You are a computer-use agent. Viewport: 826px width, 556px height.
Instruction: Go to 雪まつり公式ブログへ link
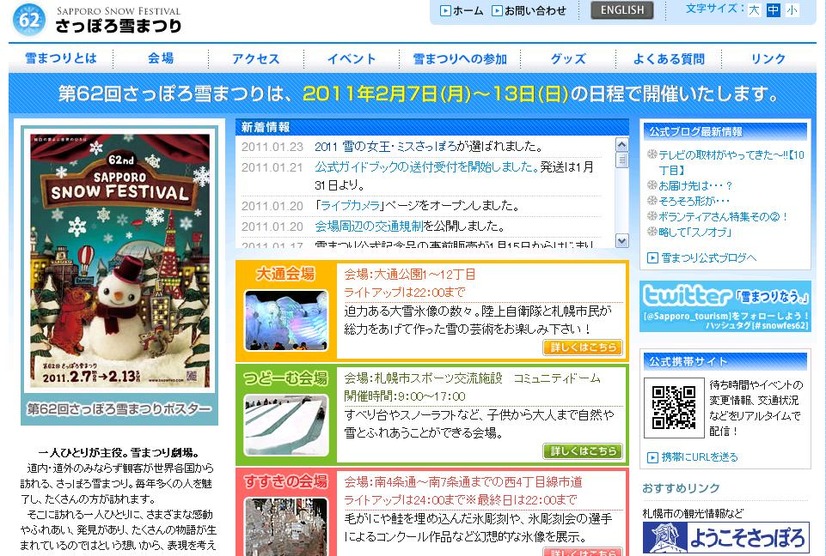coord(709,258)
